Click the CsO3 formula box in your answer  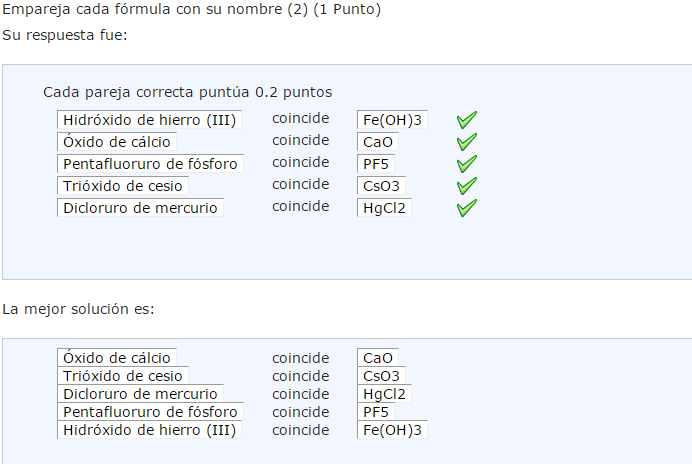tap(381, 186)
